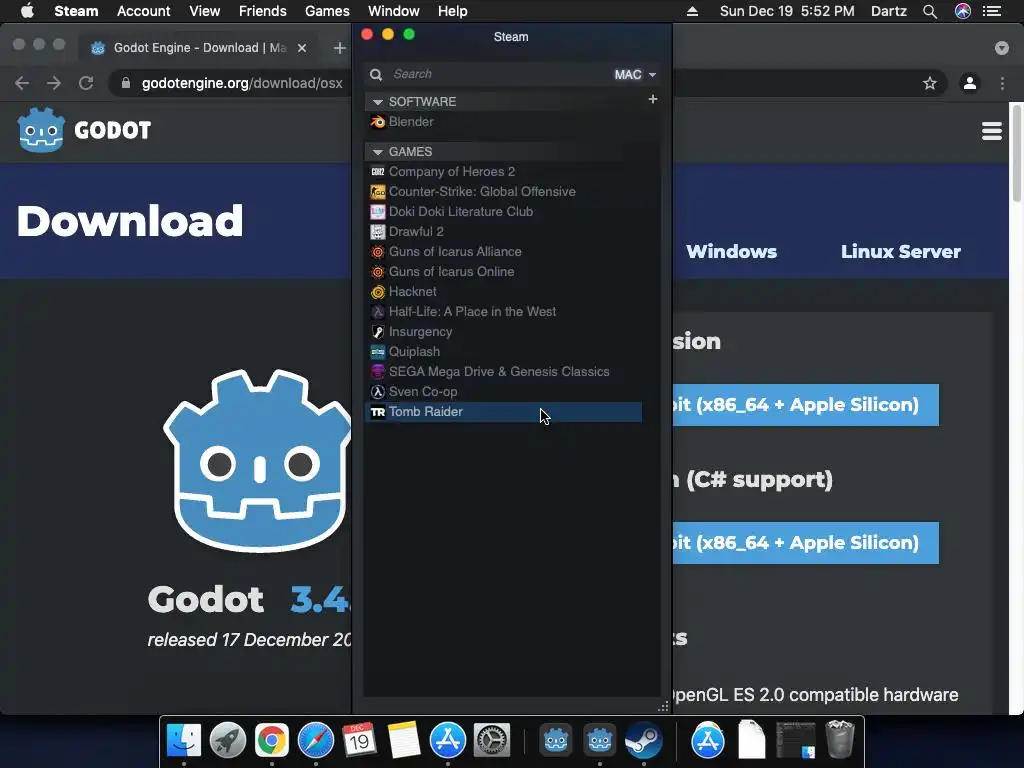
Task: Click the Godot logo in the site header
Action: click(x=84, y=130)
